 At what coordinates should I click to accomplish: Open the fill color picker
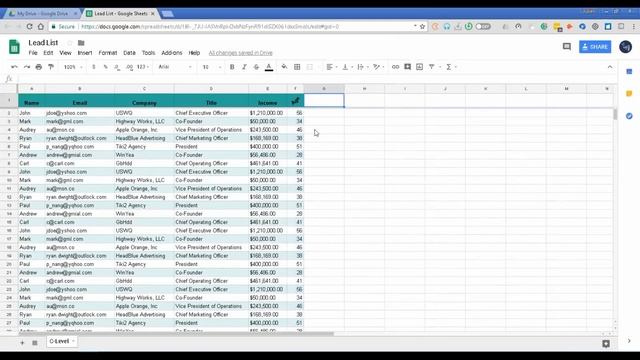[284, 67]
